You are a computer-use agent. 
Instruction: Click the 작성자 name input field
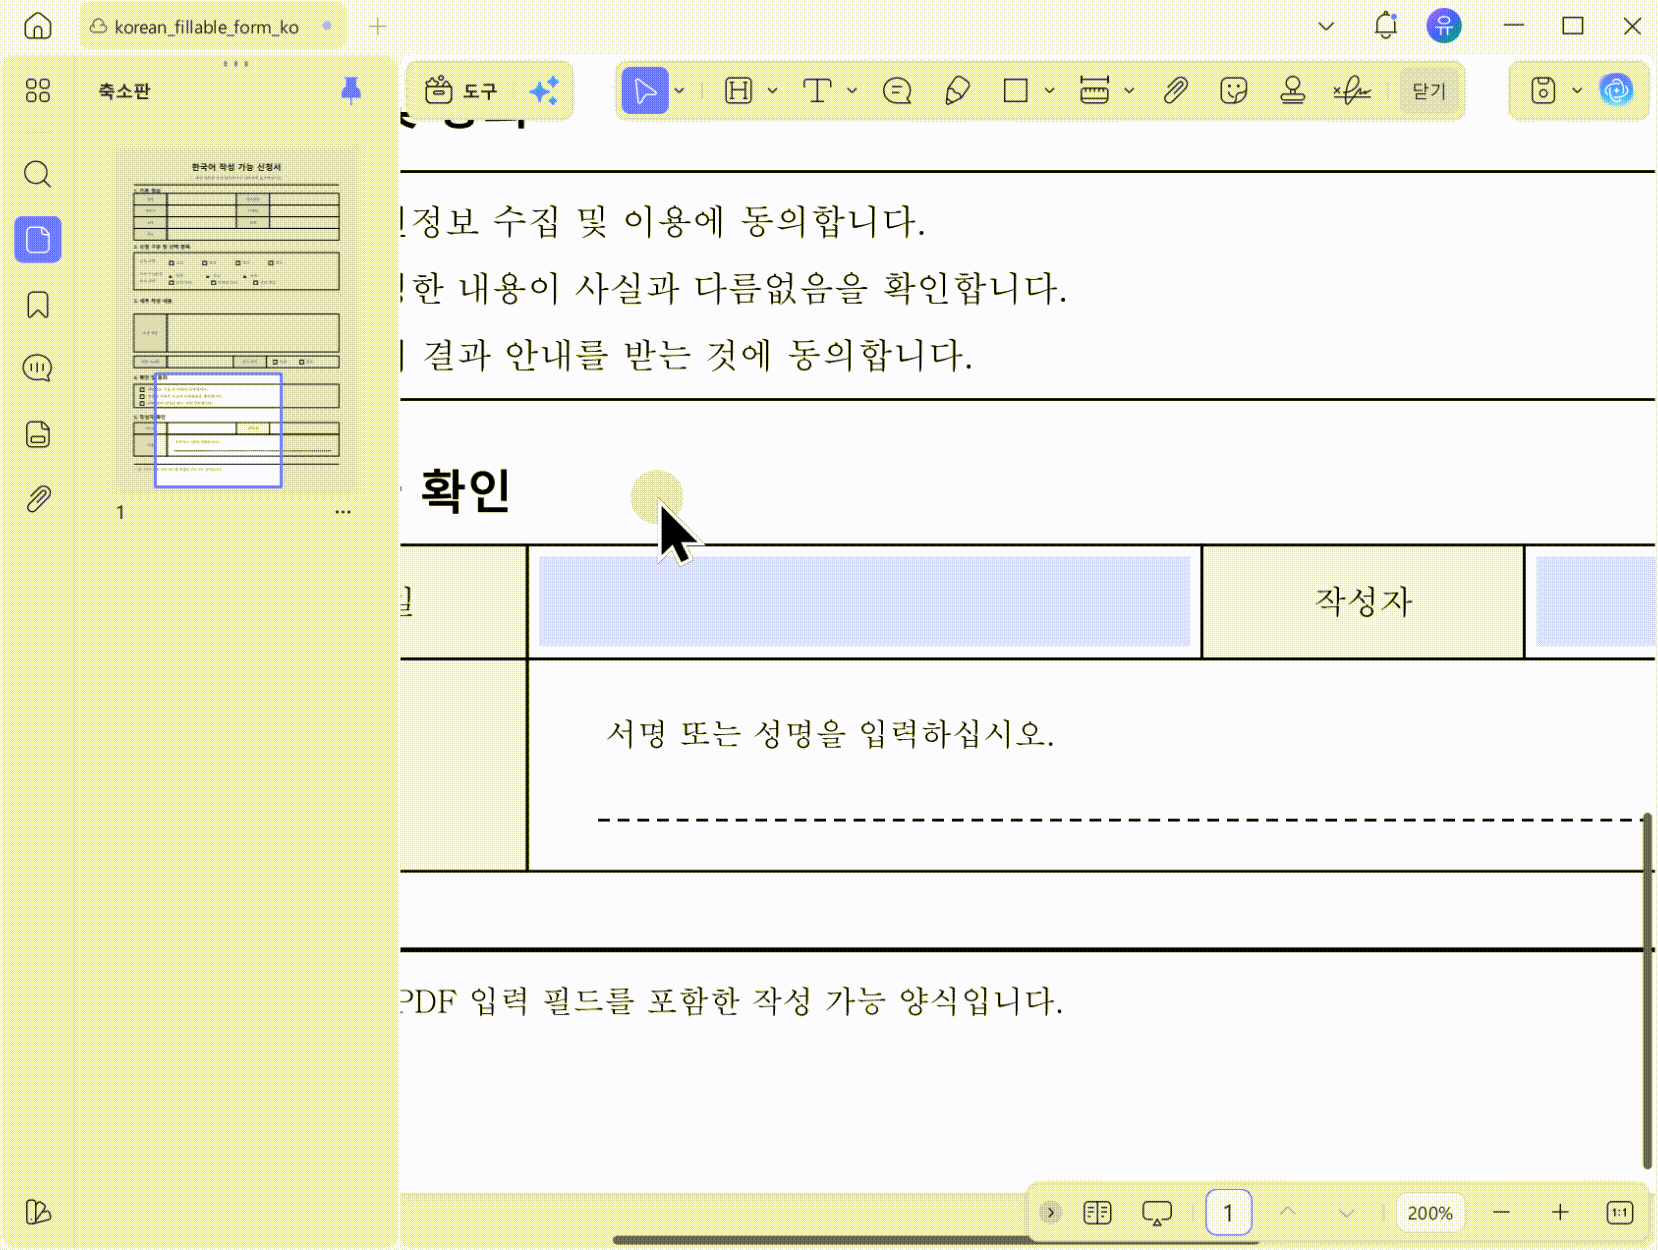[1596, 601]
